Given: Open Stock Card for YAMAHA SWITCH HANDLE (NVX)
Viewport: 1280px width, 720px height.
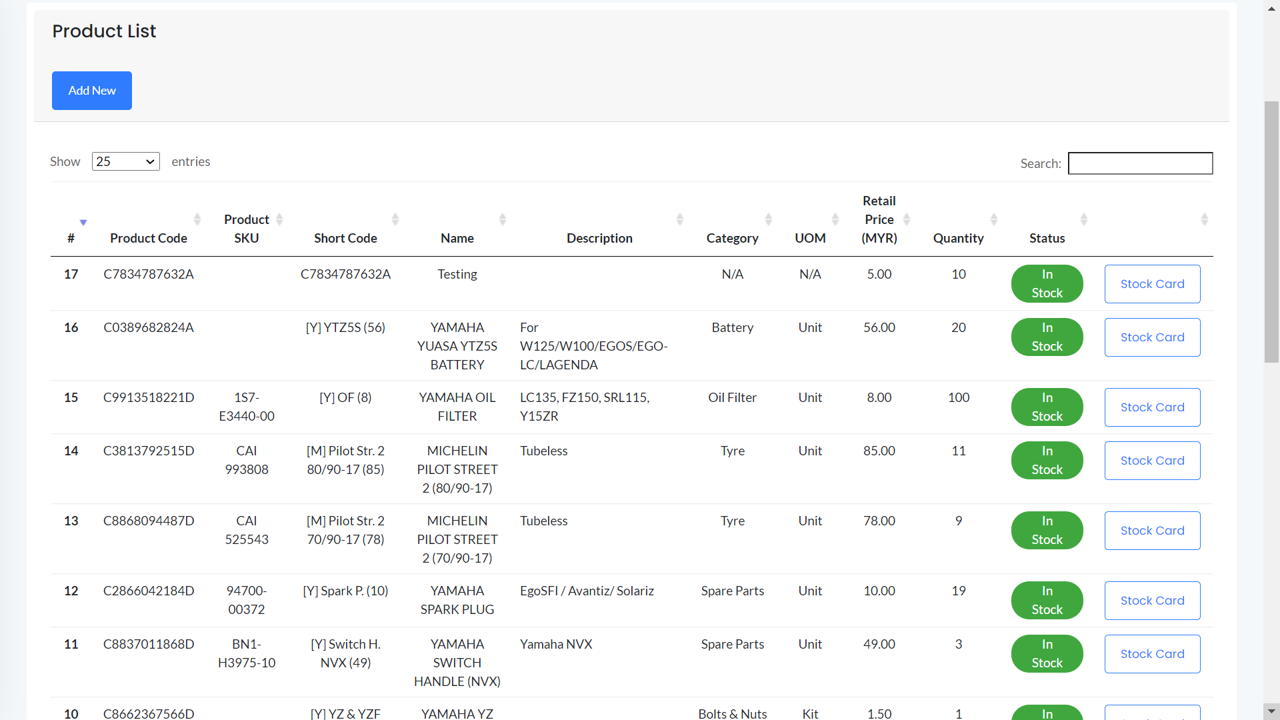Looking at the screenshot, I should [1152, 654].
